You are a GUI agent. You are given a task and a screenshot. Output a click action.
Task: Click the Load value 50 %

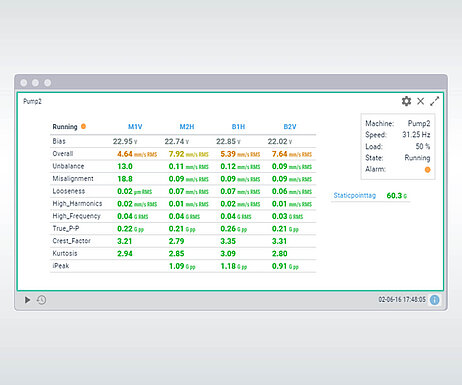423,146
